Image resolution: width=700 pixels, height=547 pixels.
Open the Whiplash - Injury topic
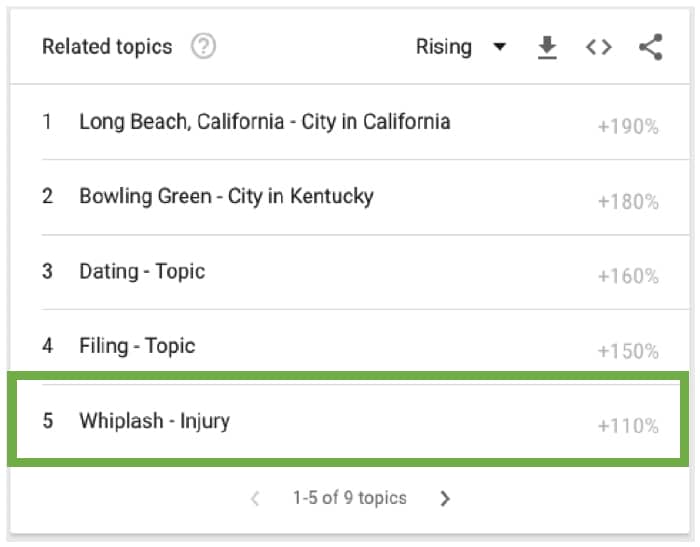coord(154,421)
